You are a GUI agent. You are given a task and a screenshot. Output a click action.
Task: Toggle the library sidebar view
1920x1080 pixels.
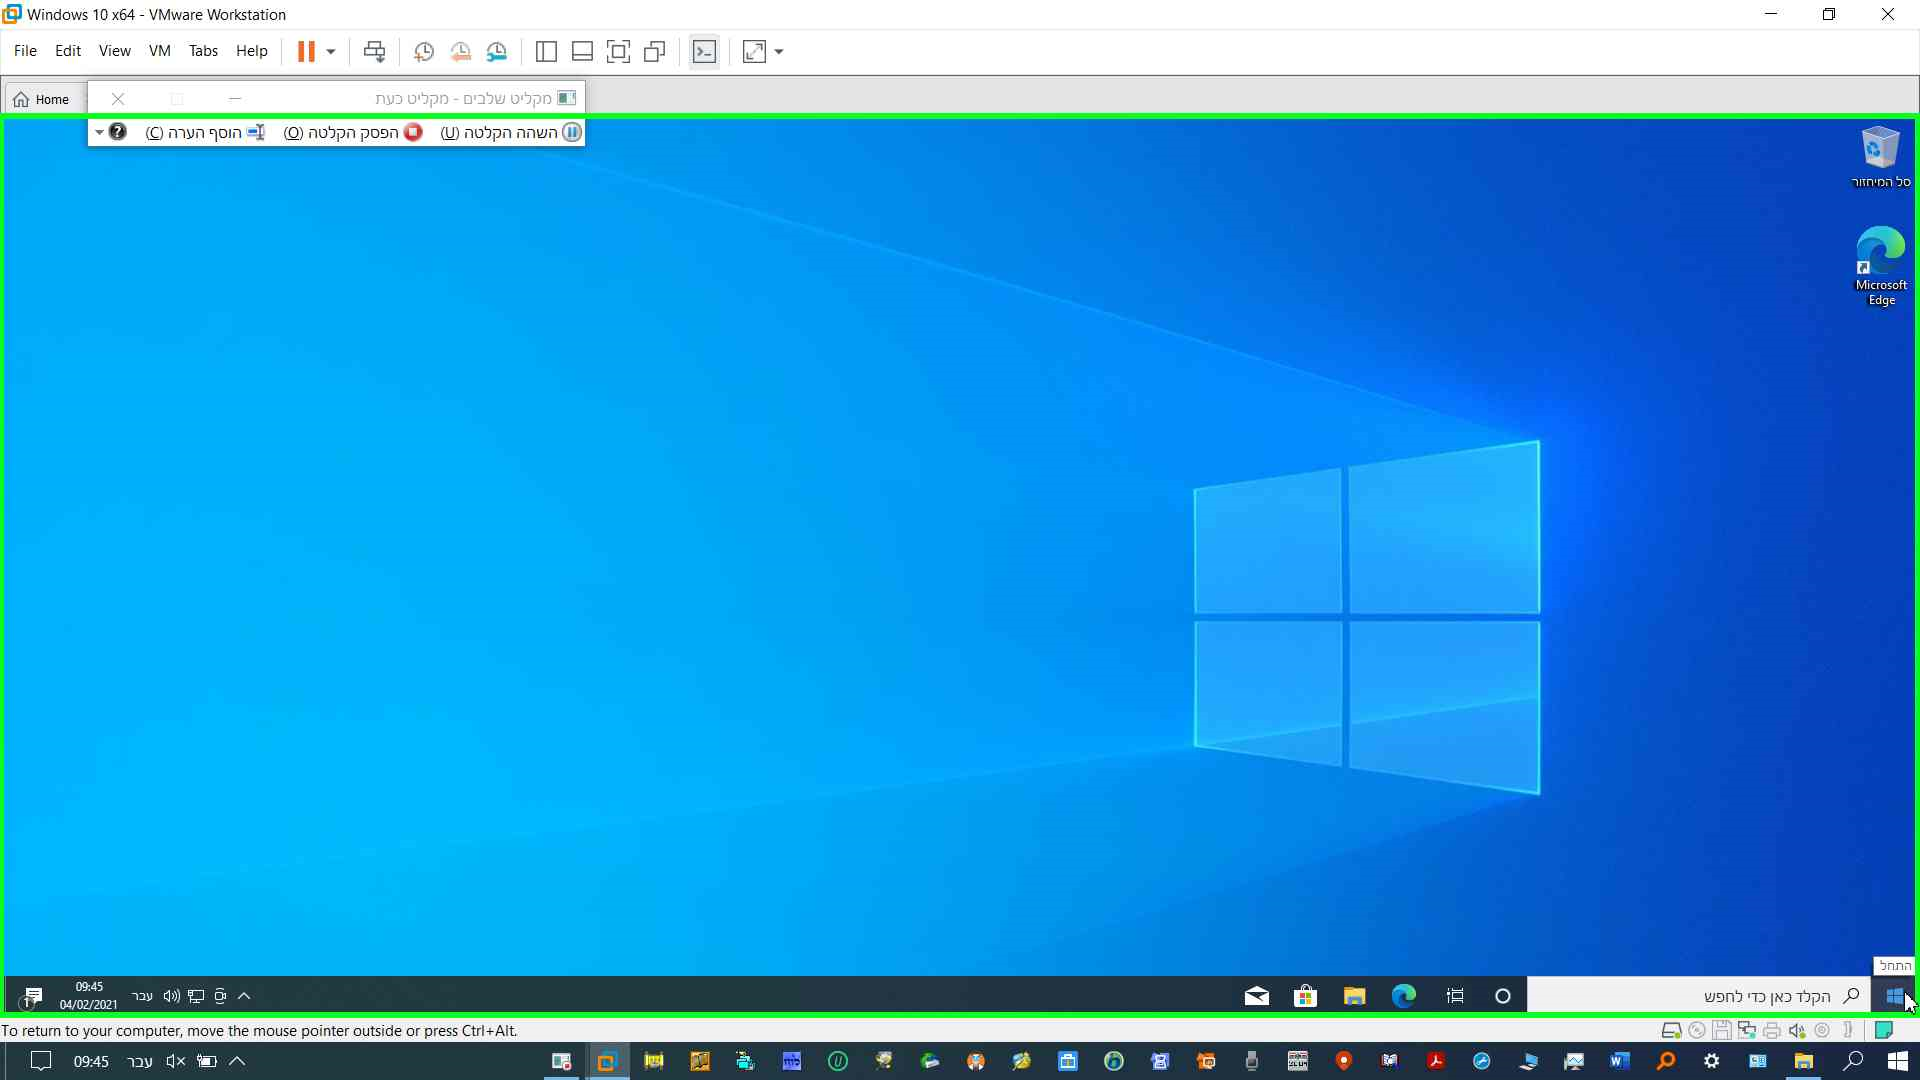[x=546, y=52]
